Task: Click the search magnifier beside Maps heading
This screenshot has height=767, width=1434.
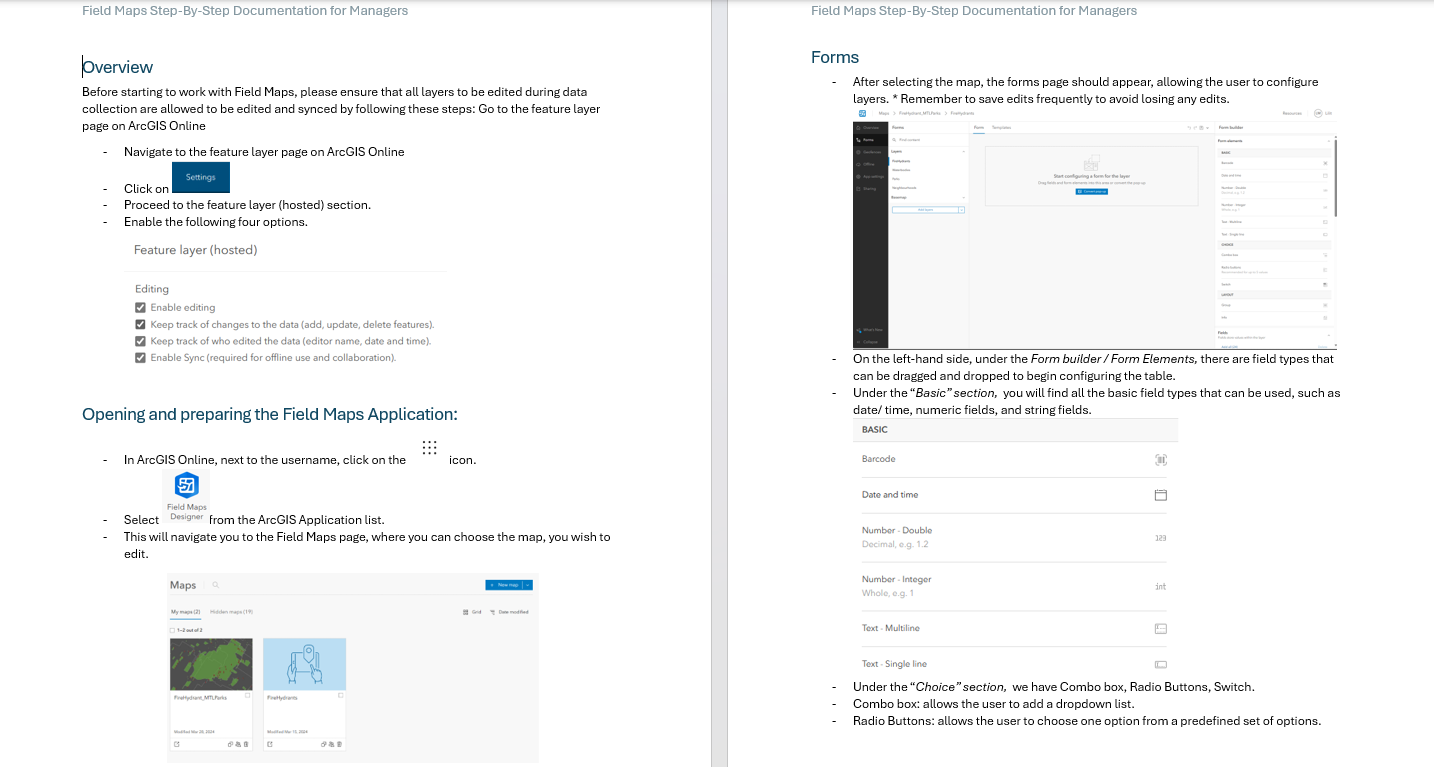Action: coord(215,585)
